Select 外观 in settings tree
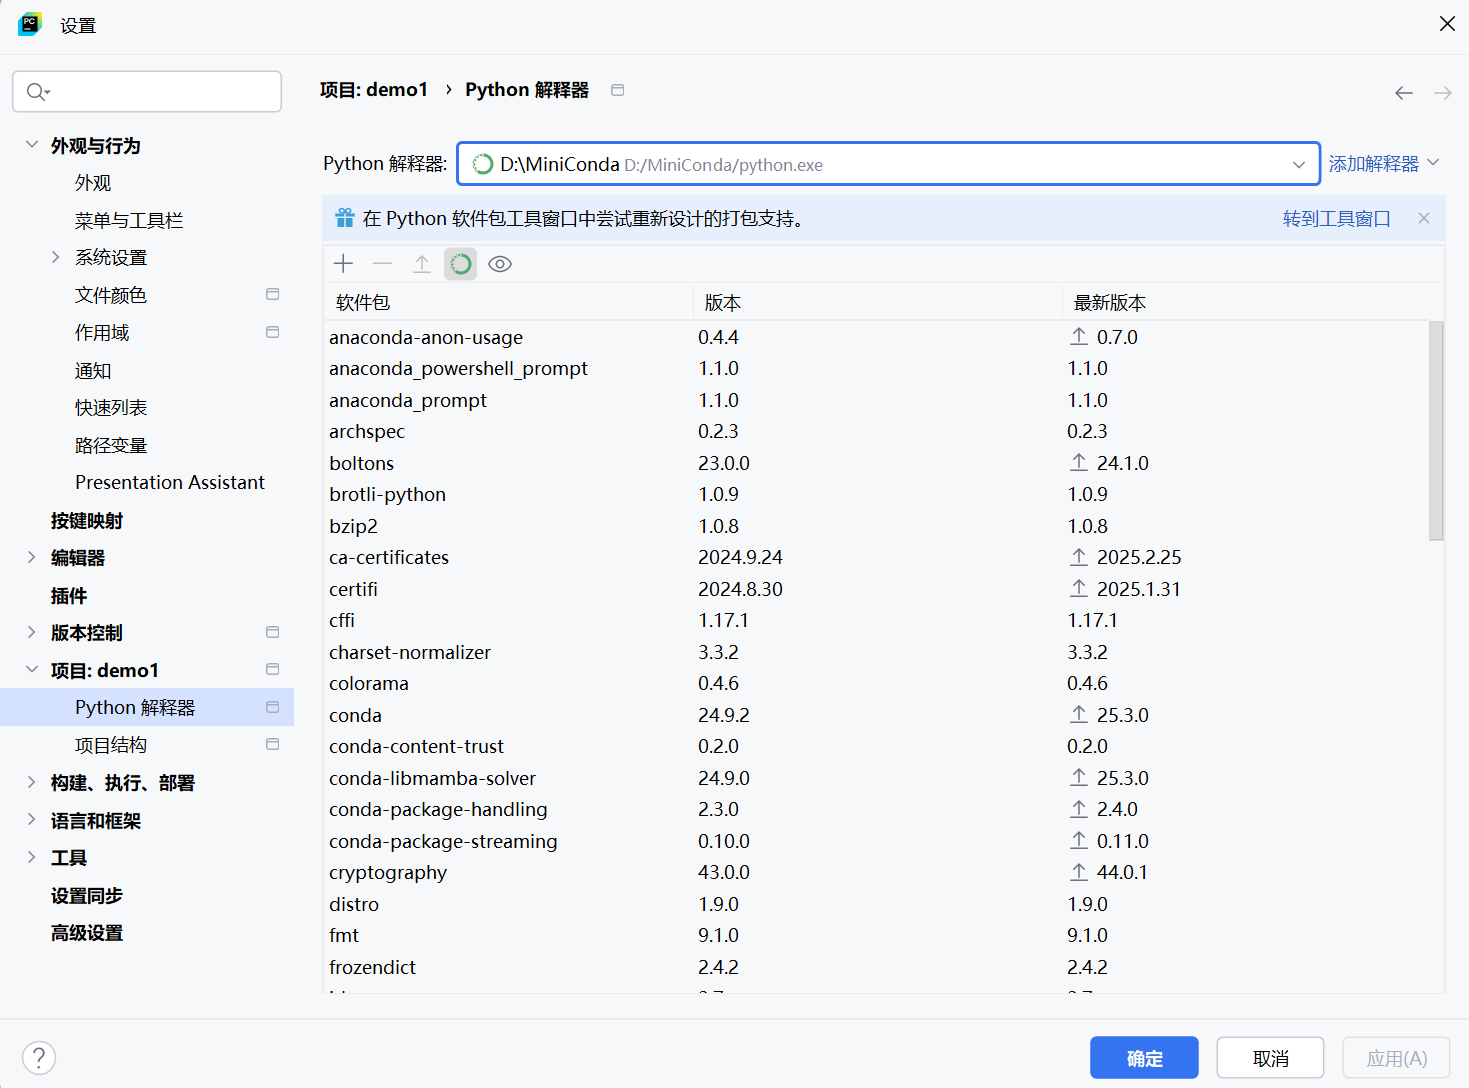 (93, 183)
